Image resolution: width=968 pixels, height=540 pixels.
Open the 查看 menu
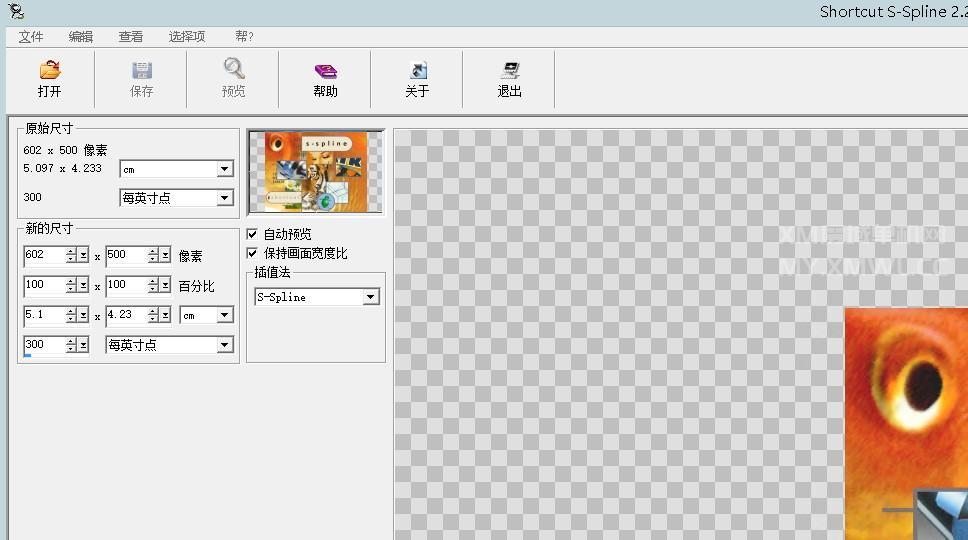[131, 36]
